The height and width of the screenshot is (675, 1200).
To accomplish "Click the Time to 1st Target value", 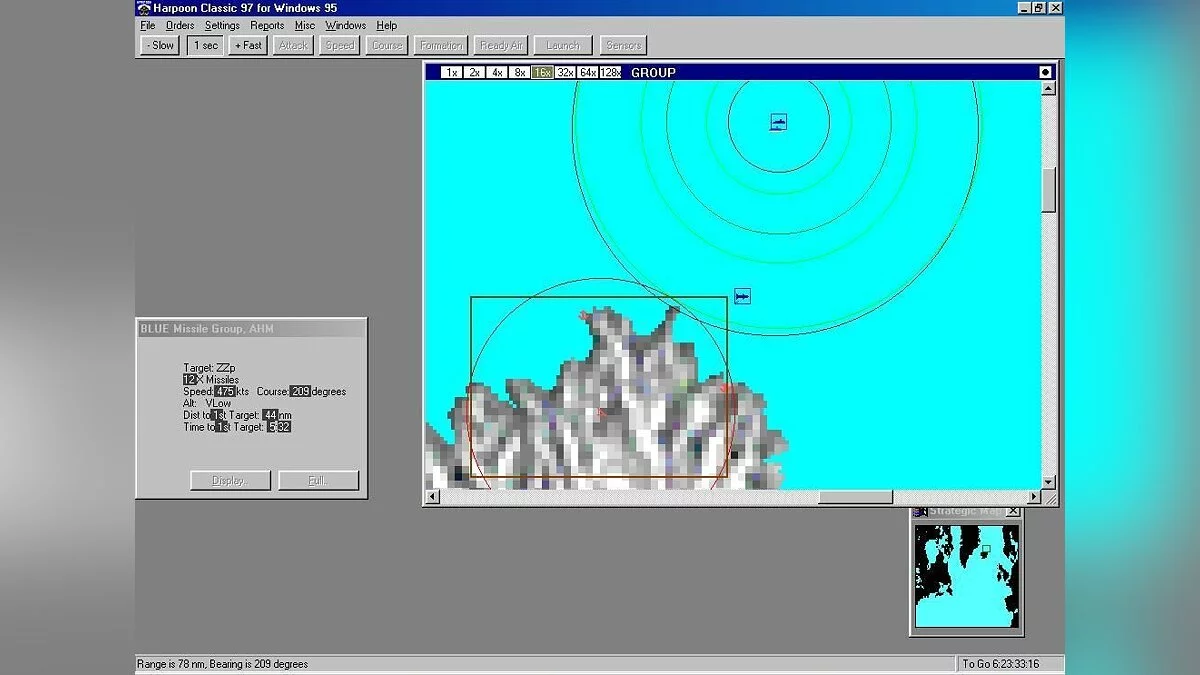I will pos(278,427).
